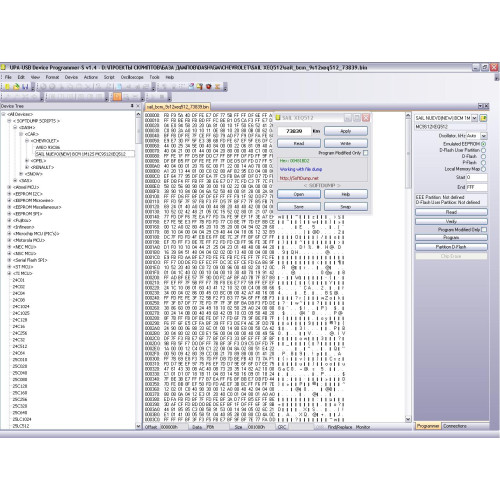Screen dimensions: 500x500
Task: Click the highlighted orange pointer tool icon
Action: click(117, 97)
